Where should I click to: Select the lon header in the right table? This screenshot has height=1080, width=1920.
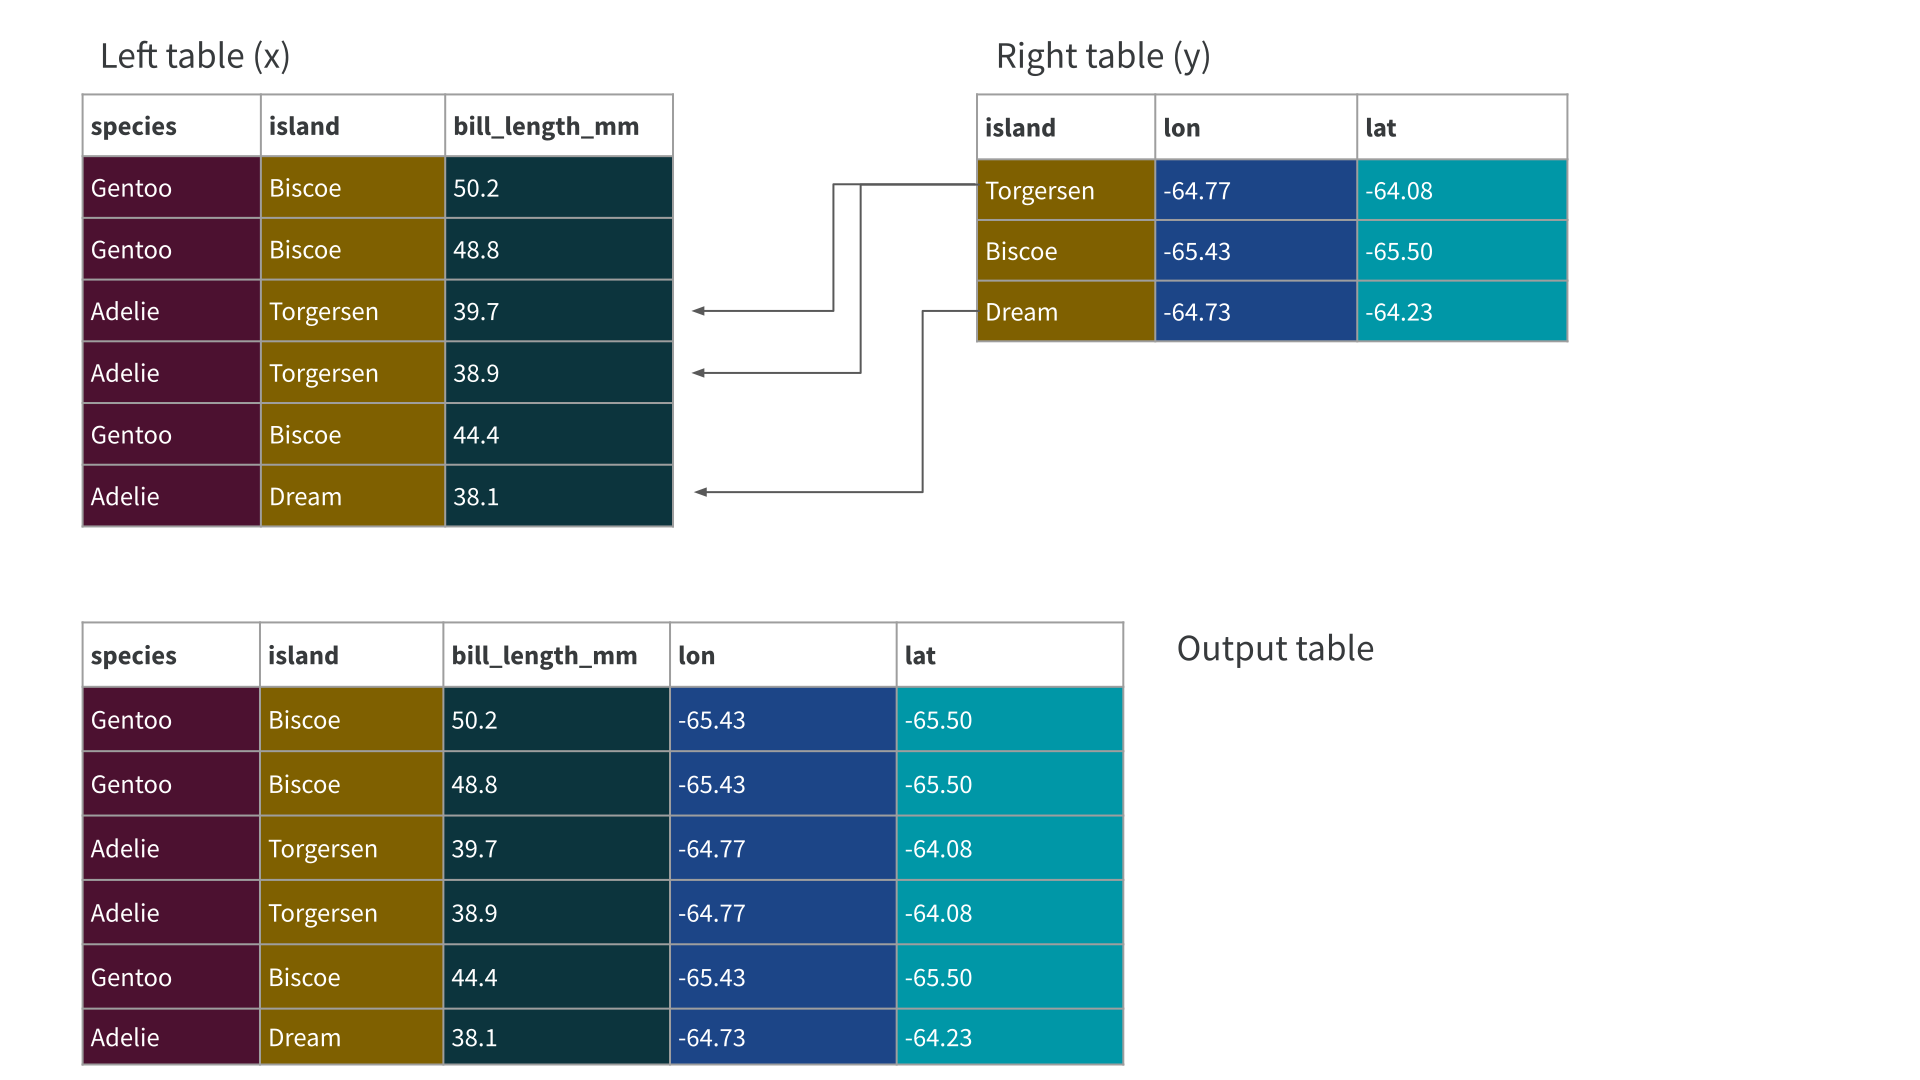click(1255, 127)
